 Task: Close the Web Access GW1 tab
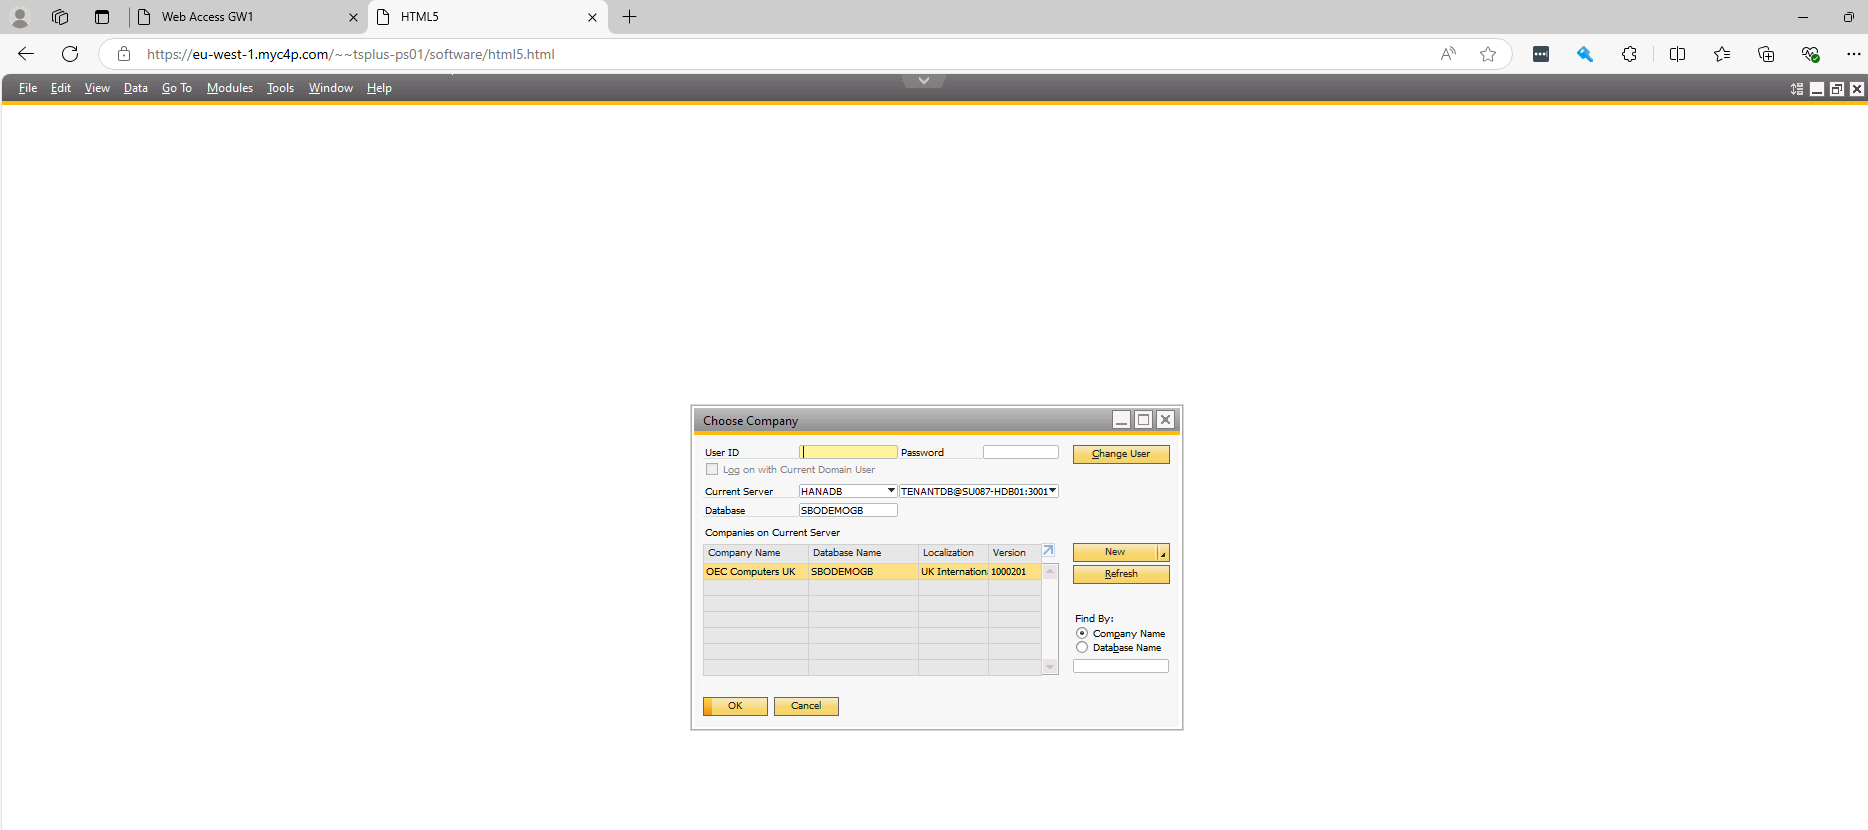353,17
